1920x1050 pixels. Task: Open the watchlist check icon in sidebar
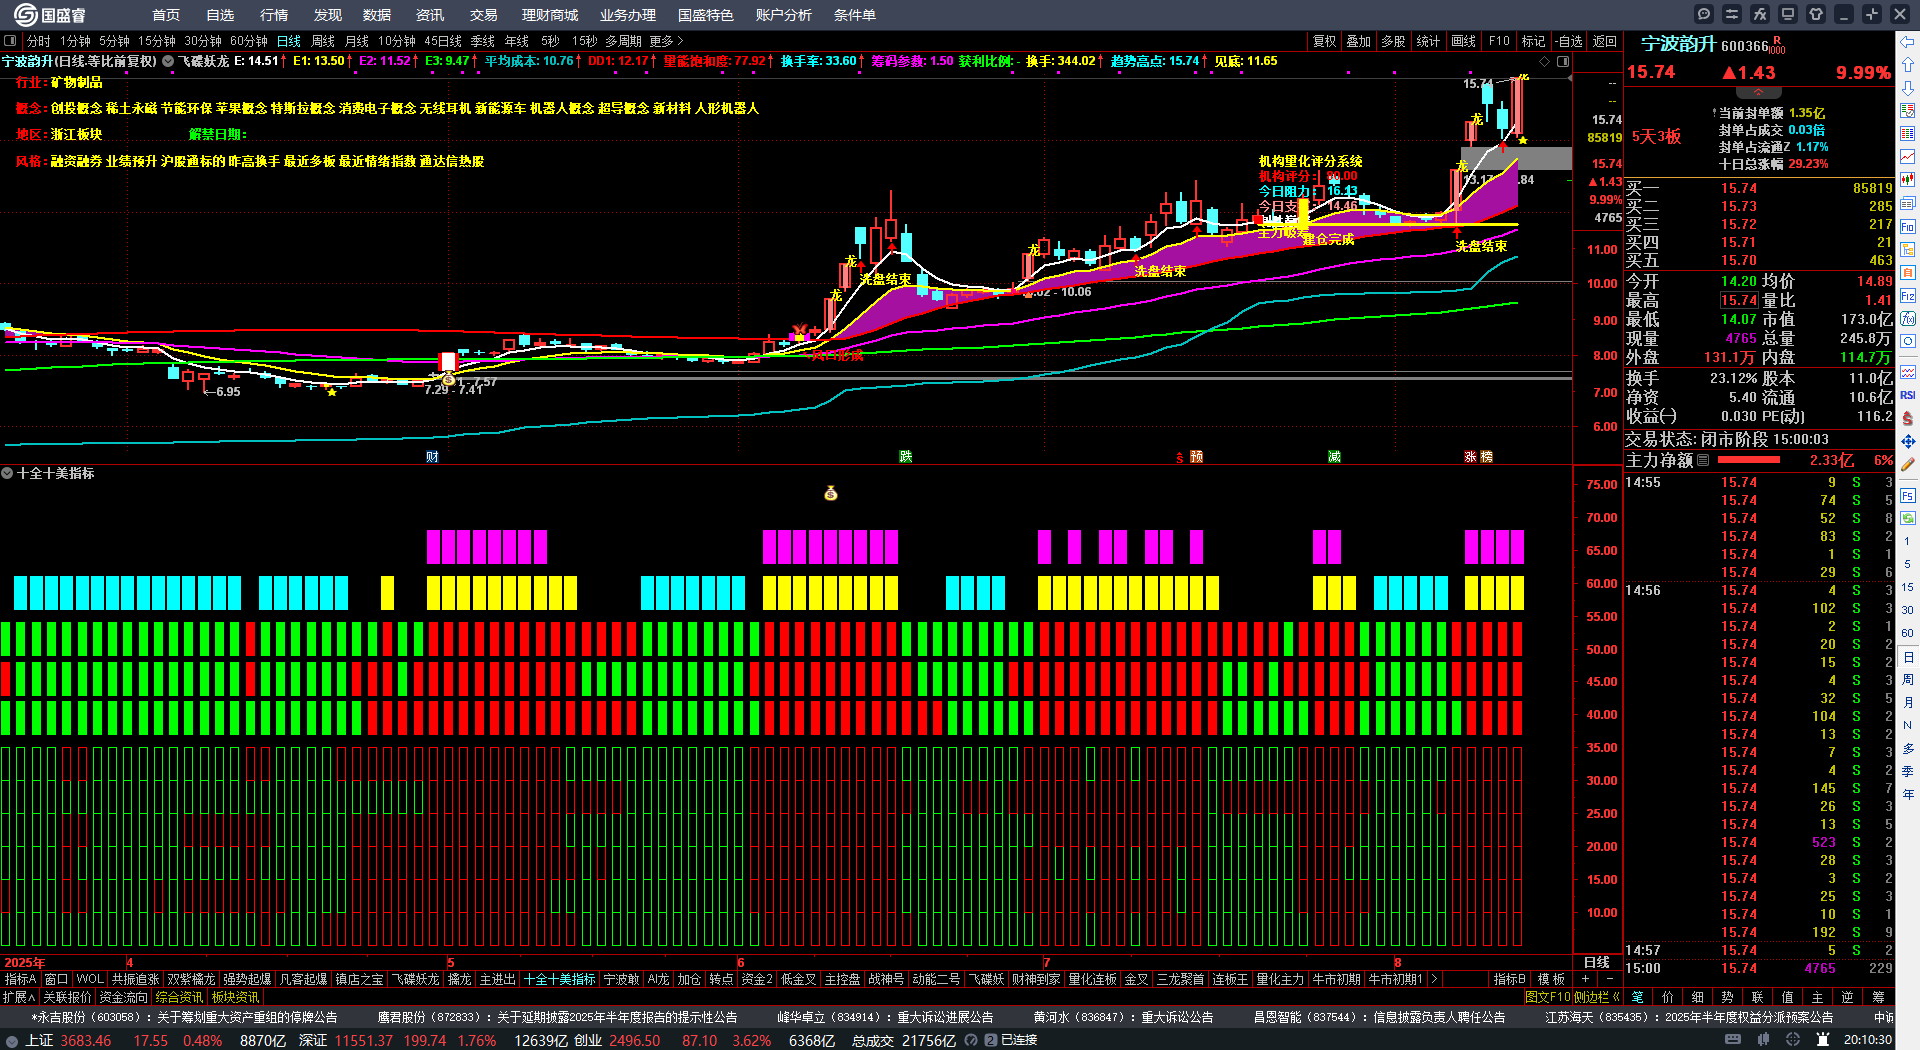pyautogui.click(x=1908, y=111)
